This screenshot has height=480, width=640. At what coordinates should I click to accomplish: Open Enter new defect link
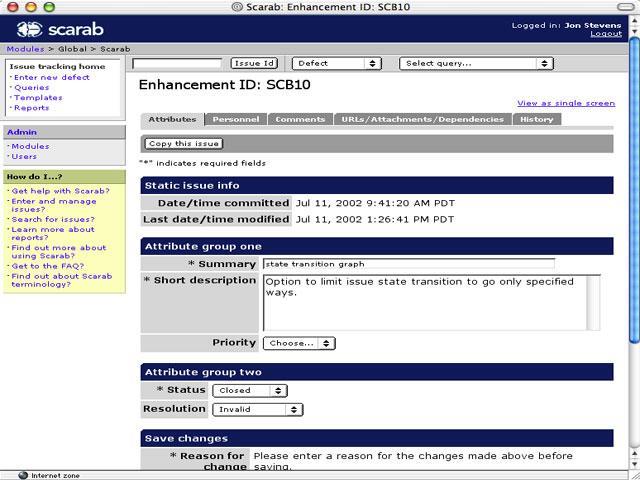coord(51,77)
